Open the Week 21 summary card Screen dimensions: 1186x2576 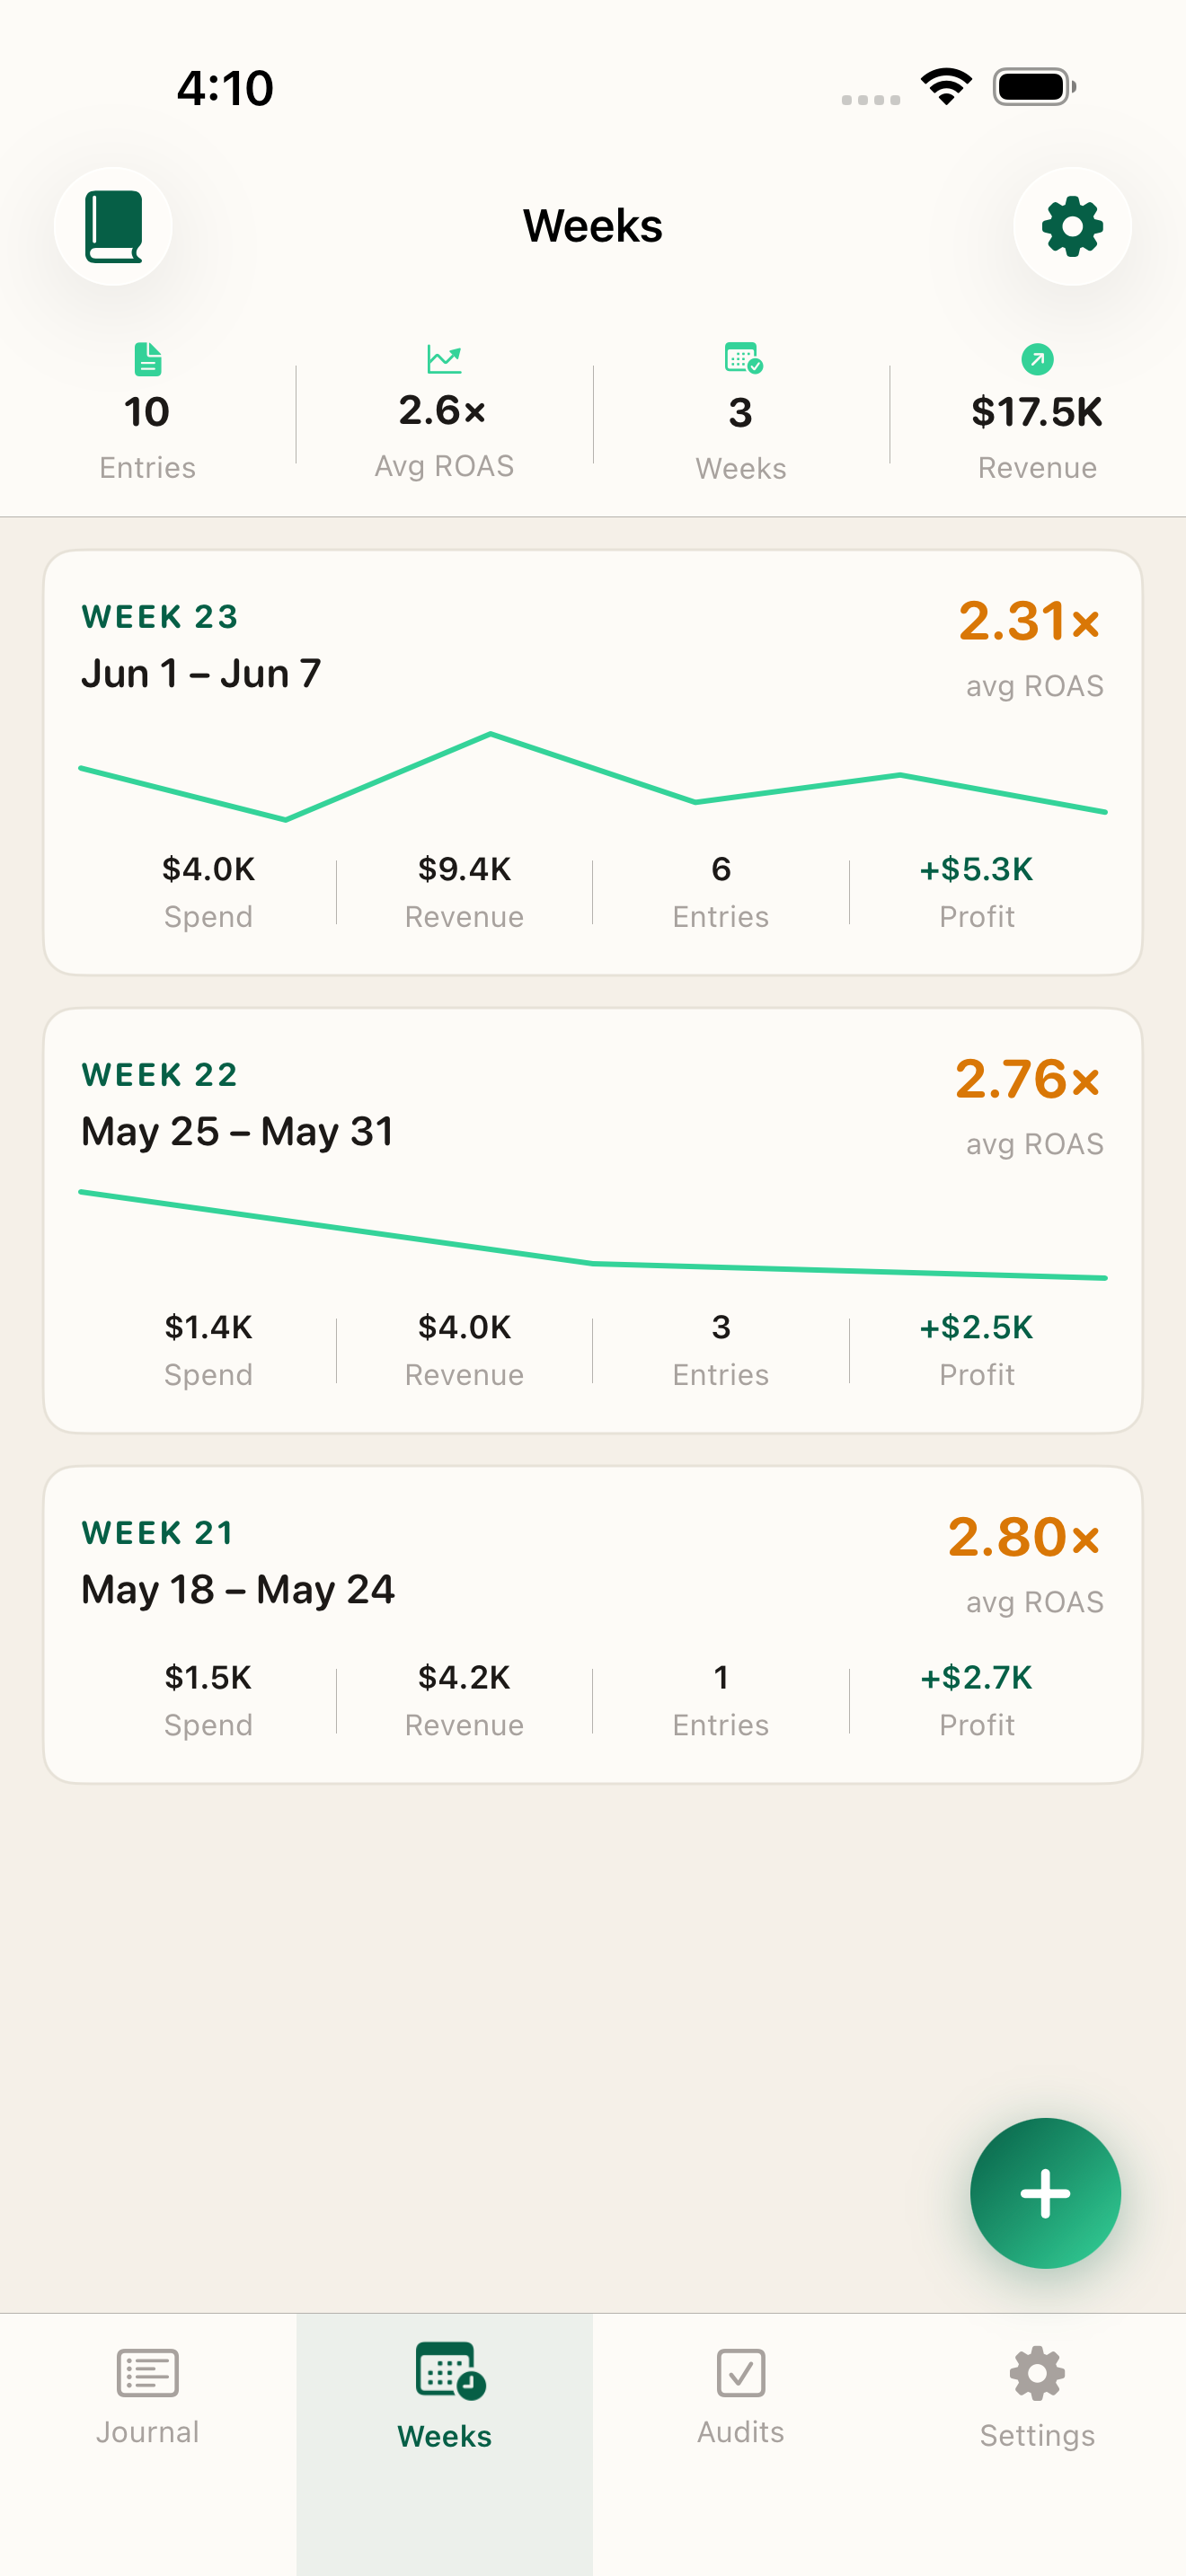[593, 1624]
